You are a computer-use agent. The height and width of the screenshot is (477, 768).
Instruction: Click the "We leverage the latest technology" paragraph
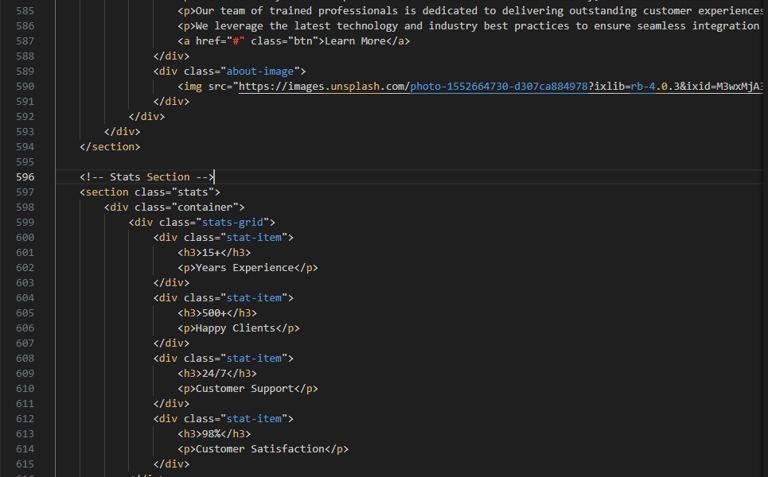click(x=470, y=26)
